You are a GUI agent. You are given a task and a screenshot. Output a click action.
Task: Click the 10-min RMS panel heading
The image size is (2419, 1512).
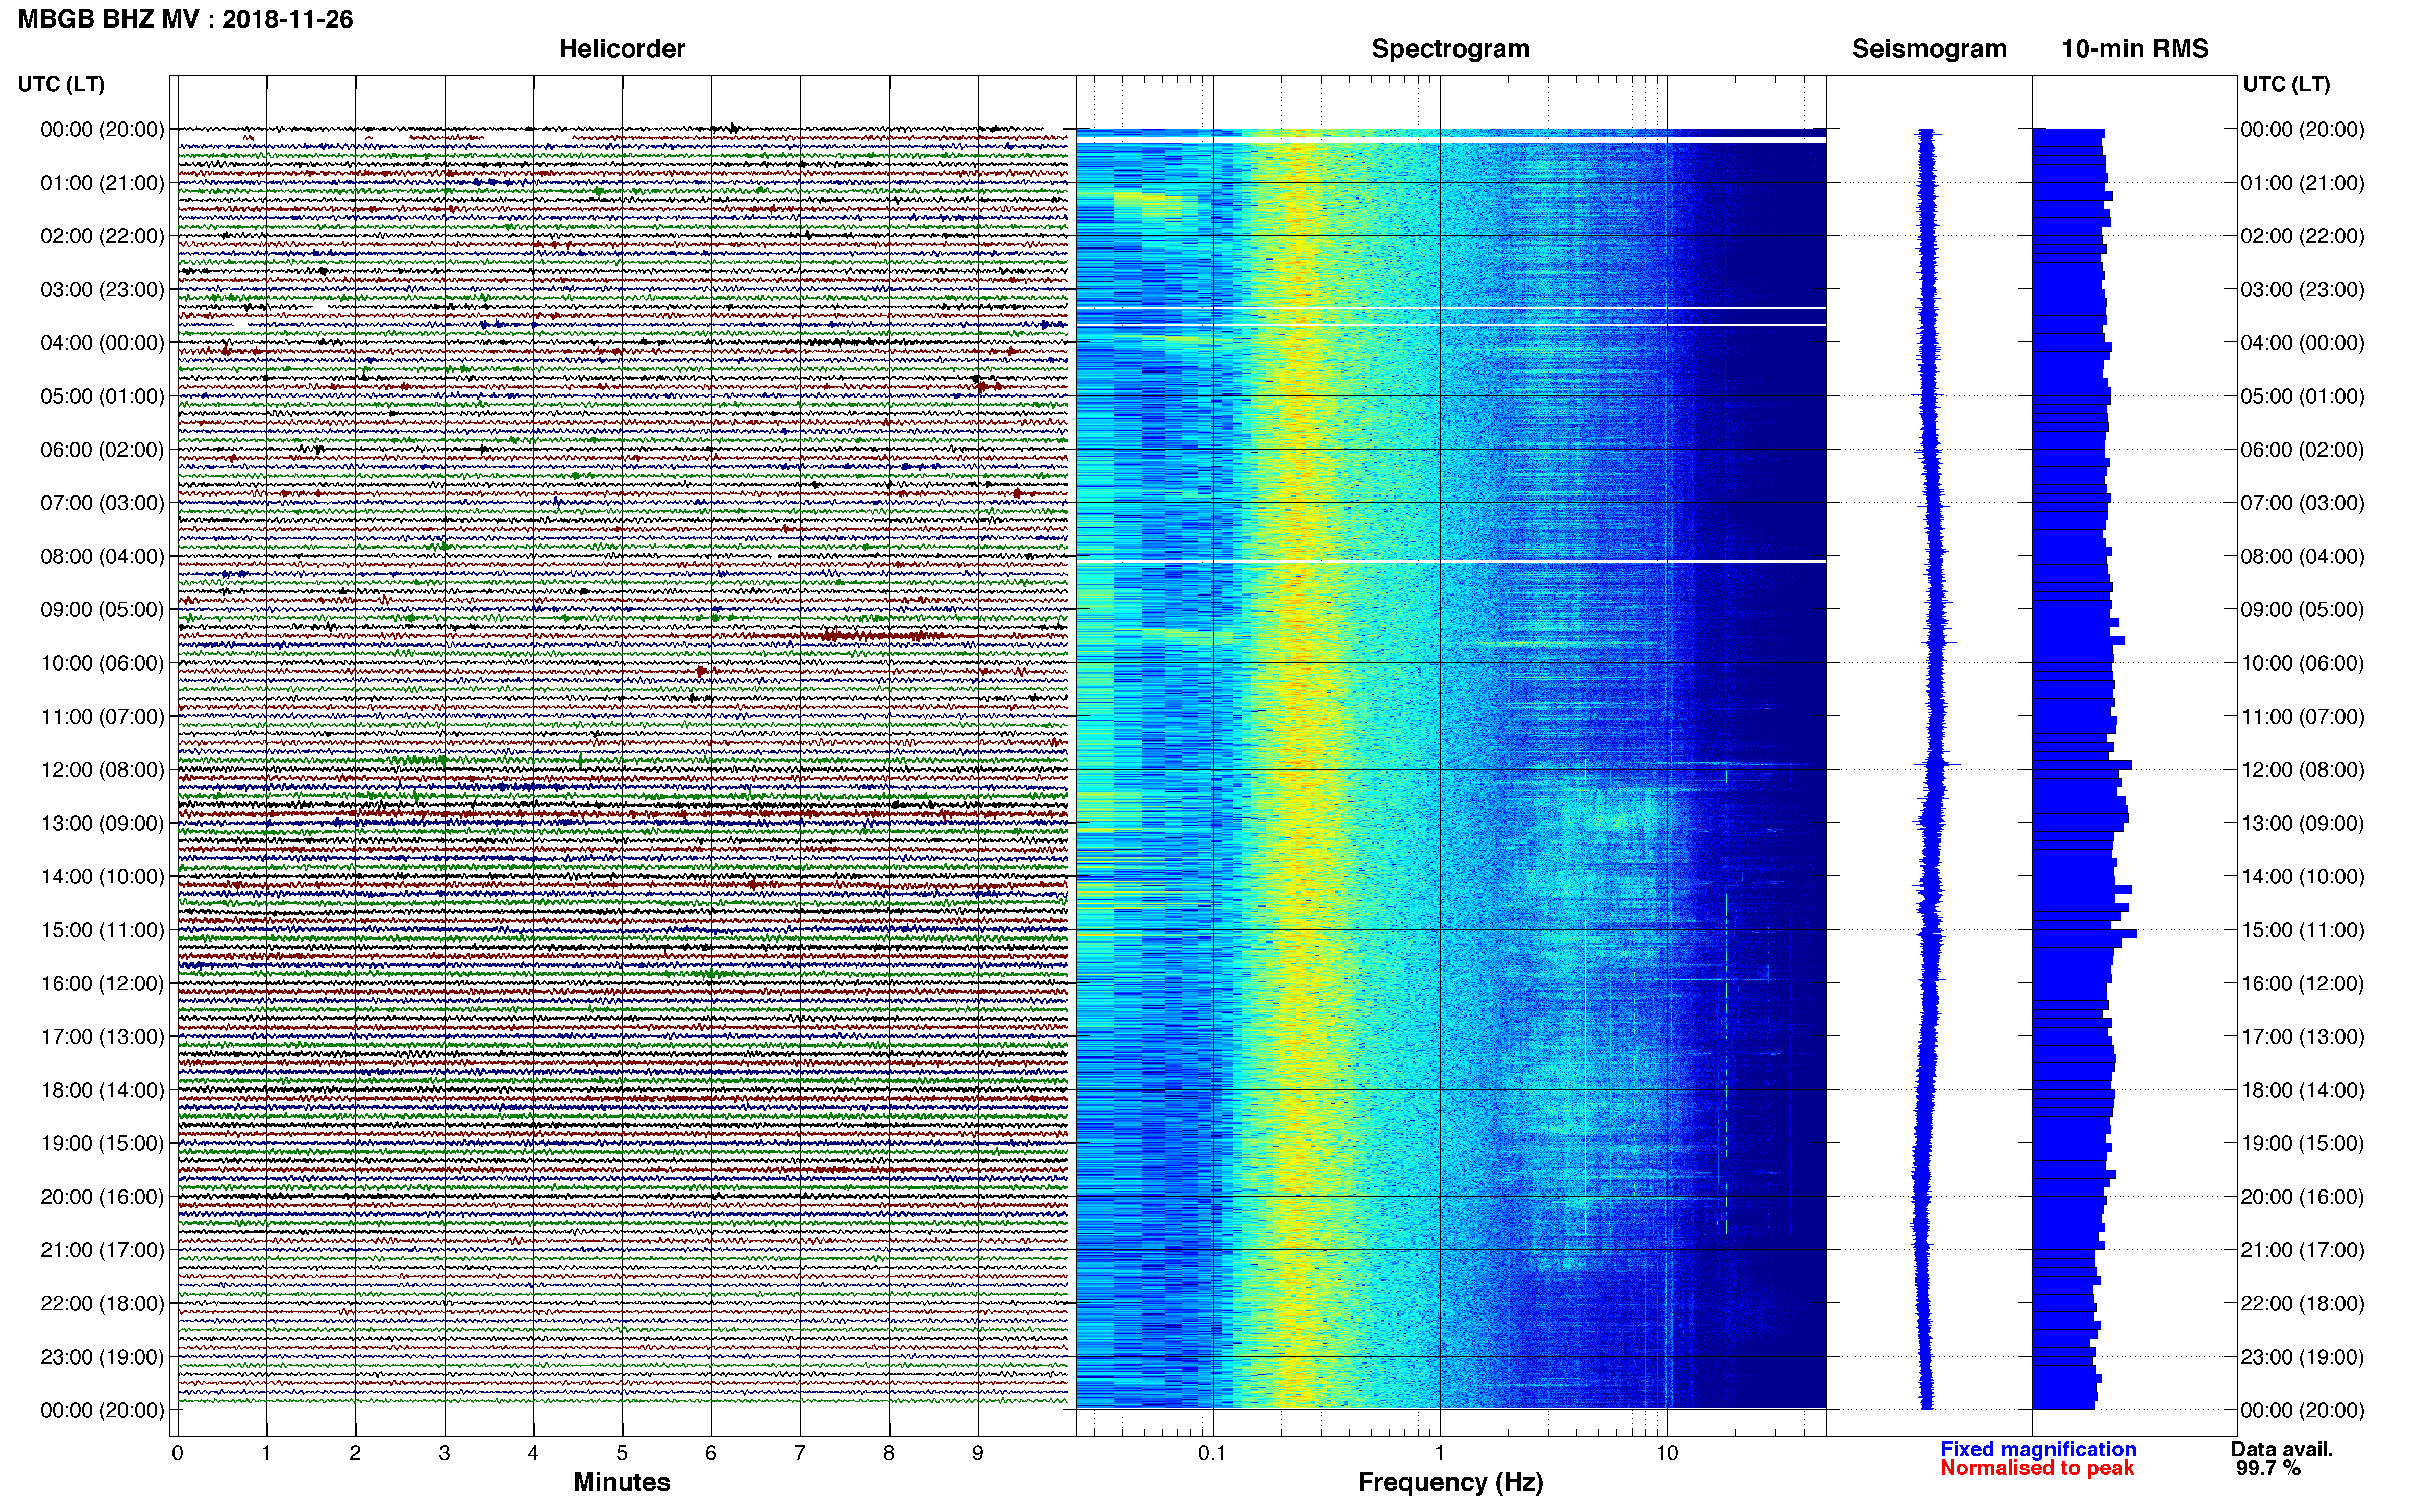(2135, 49)
